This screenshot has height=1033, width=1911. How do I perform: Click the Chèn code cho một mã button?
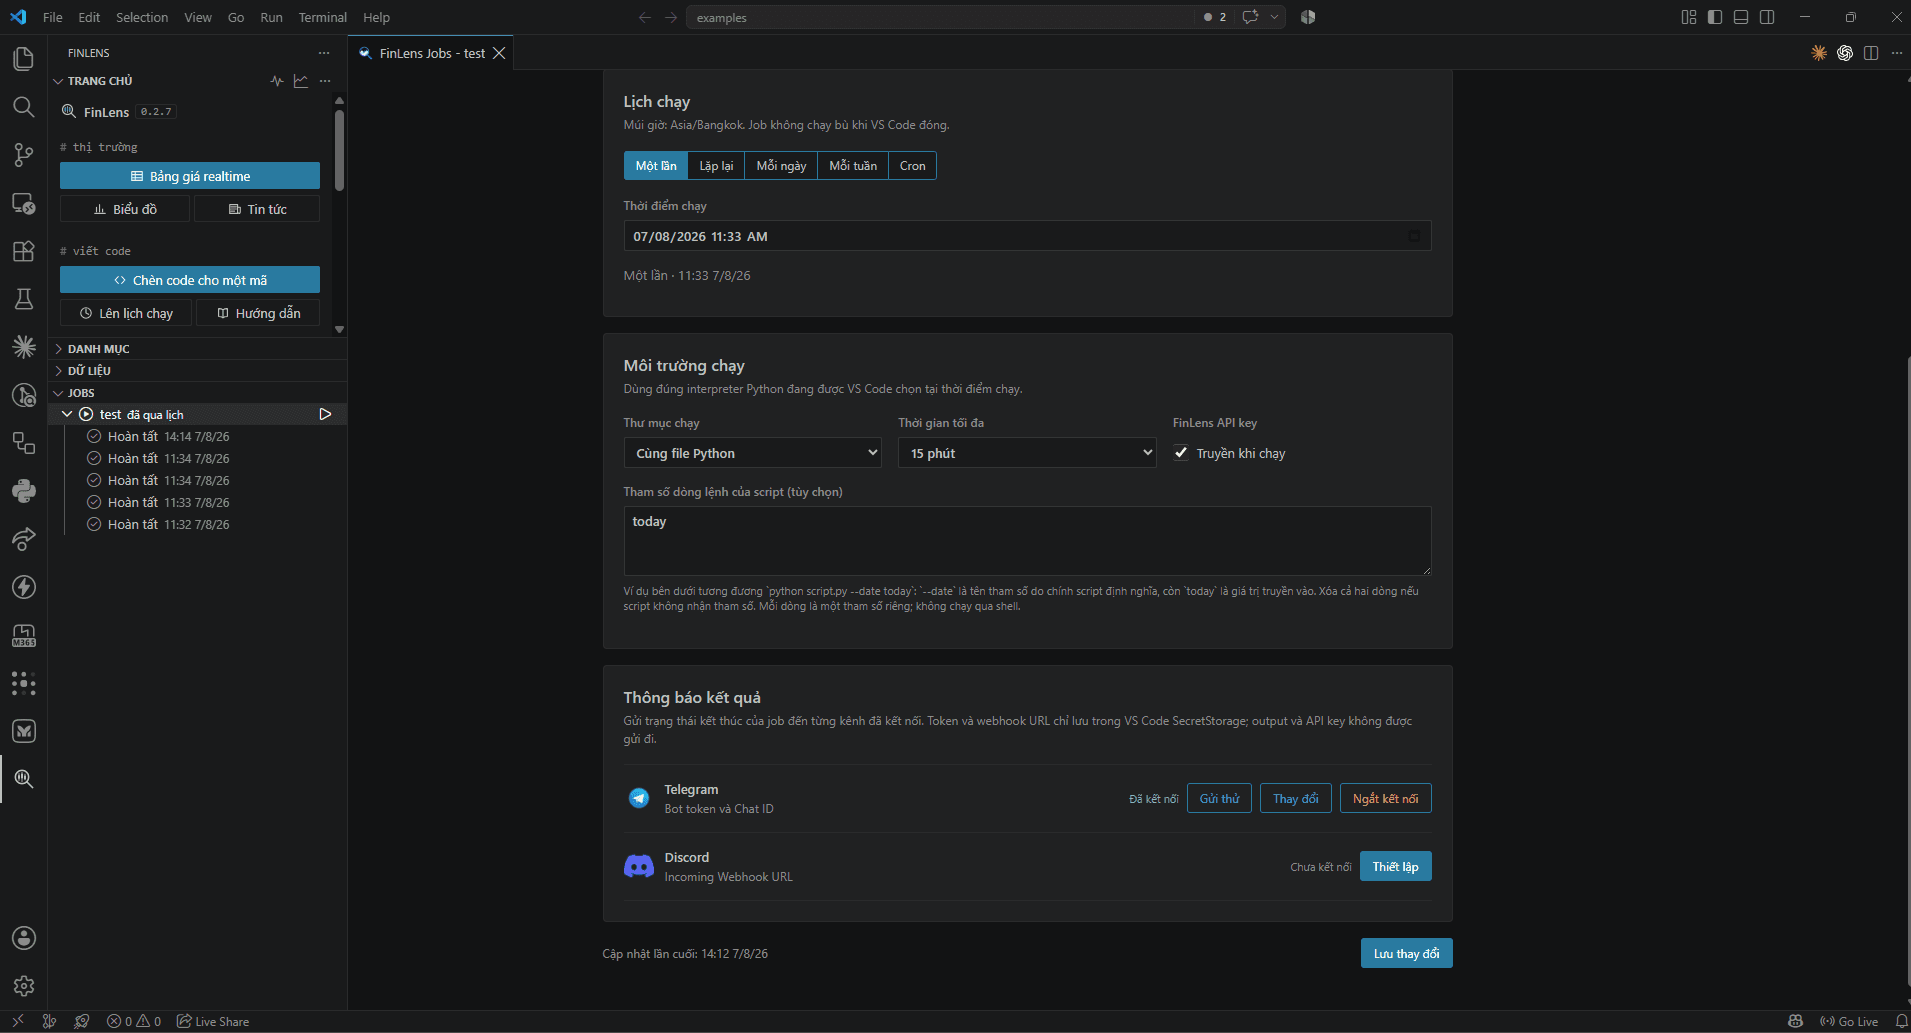click(190, 280)
